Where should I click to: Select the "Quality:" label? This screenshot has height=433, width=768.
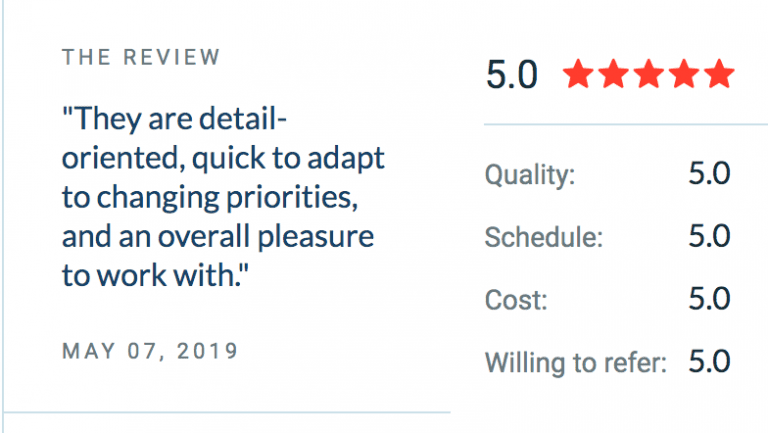(x=530, y=175)
